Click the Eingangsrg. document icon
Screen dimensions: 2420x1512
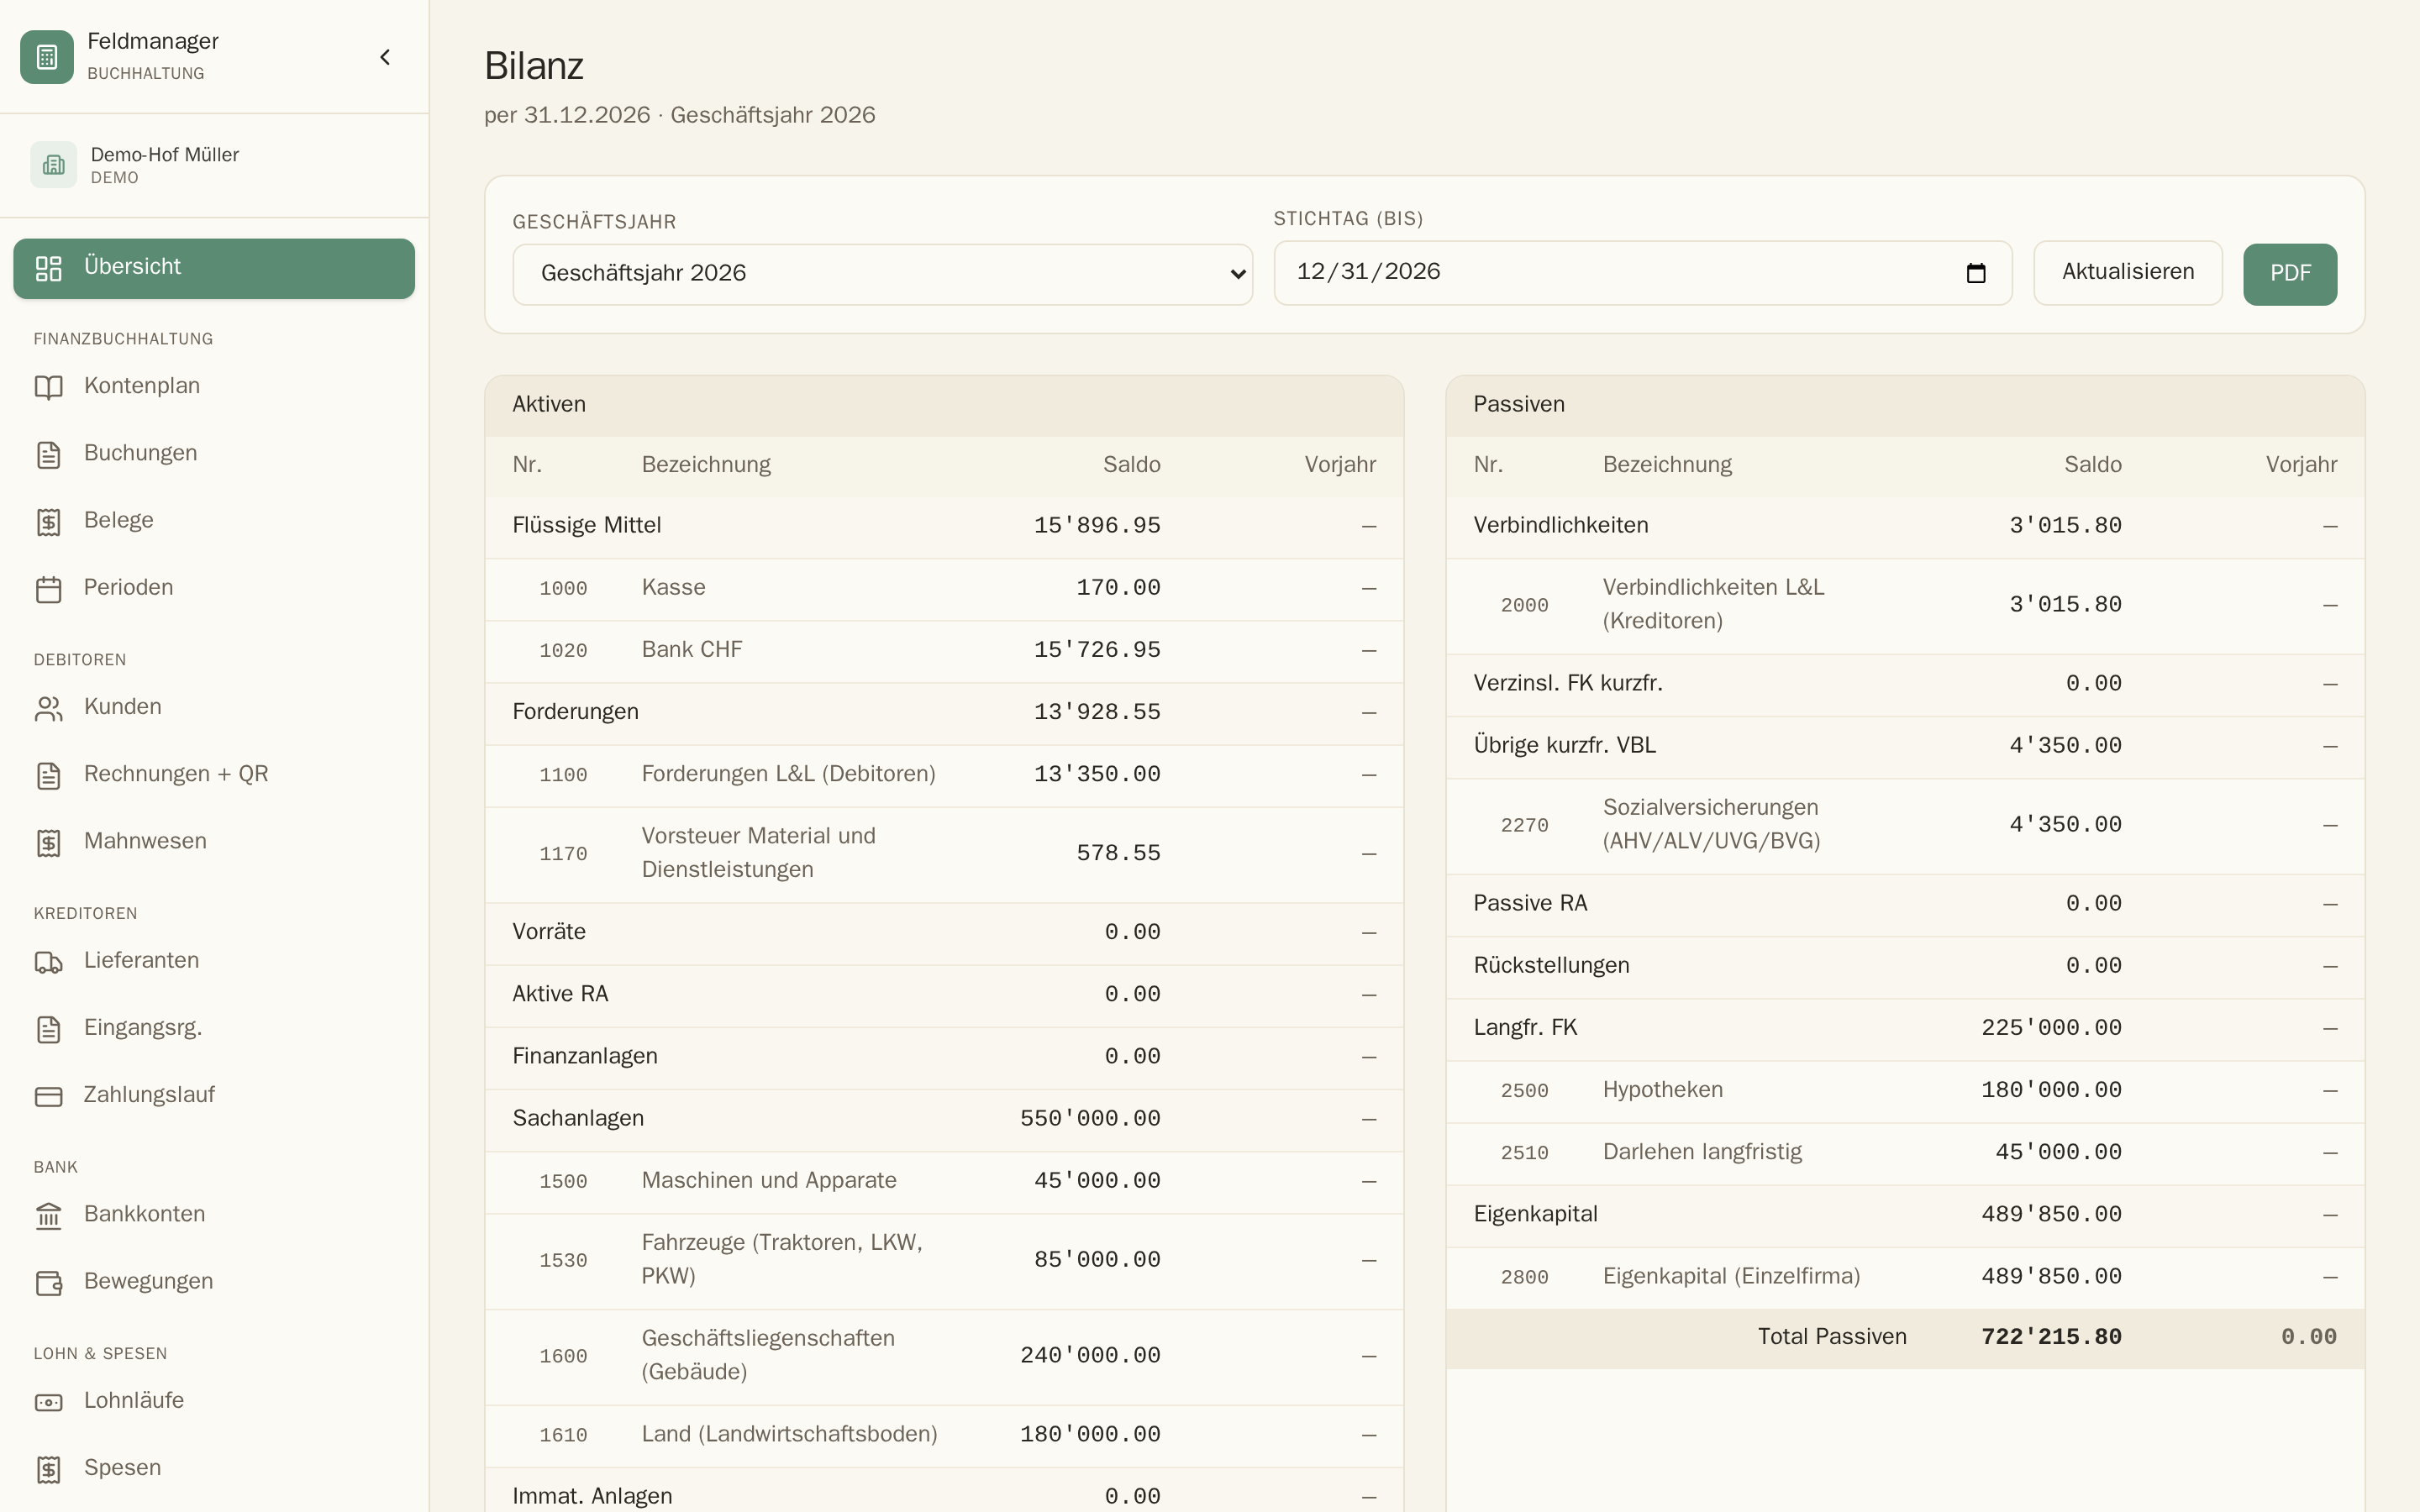[48, 1029]
